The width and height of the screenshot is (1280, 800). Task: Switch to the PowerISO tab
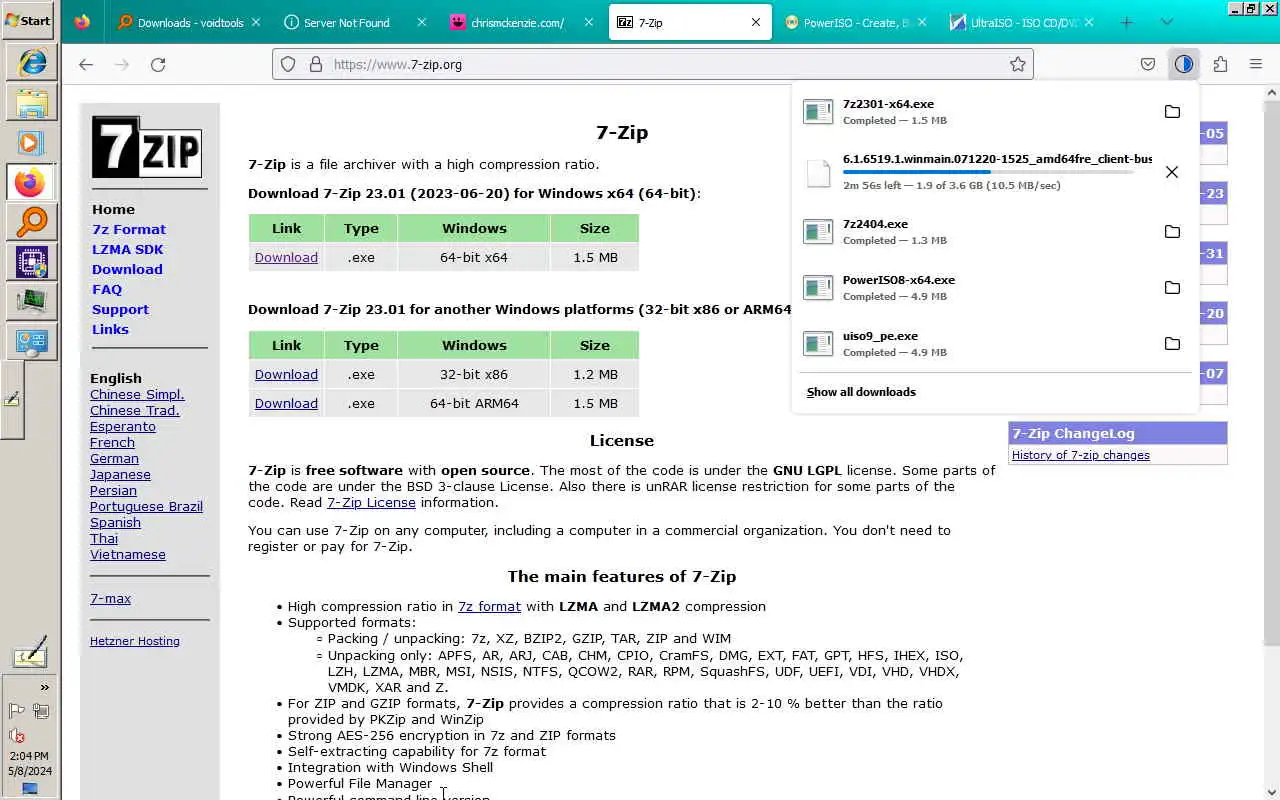855,22
